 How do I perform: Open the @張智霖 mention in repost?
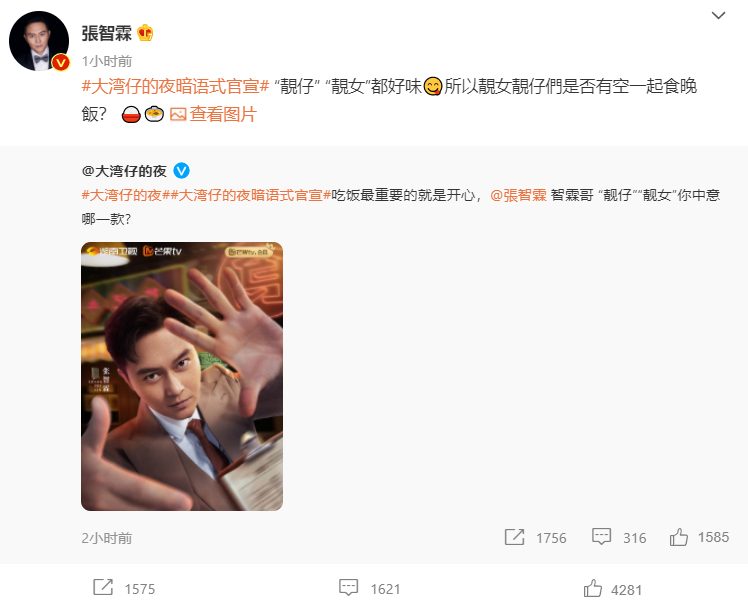[518, 195]
